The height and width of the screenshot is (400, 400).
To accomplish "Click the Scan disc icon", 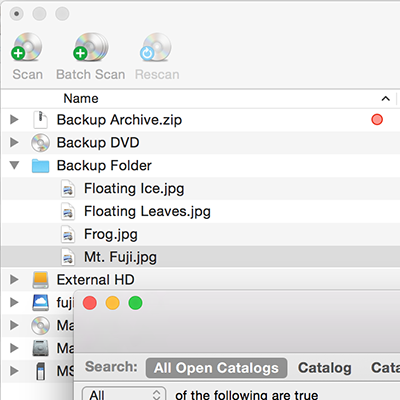I will [x=27, y=47].
